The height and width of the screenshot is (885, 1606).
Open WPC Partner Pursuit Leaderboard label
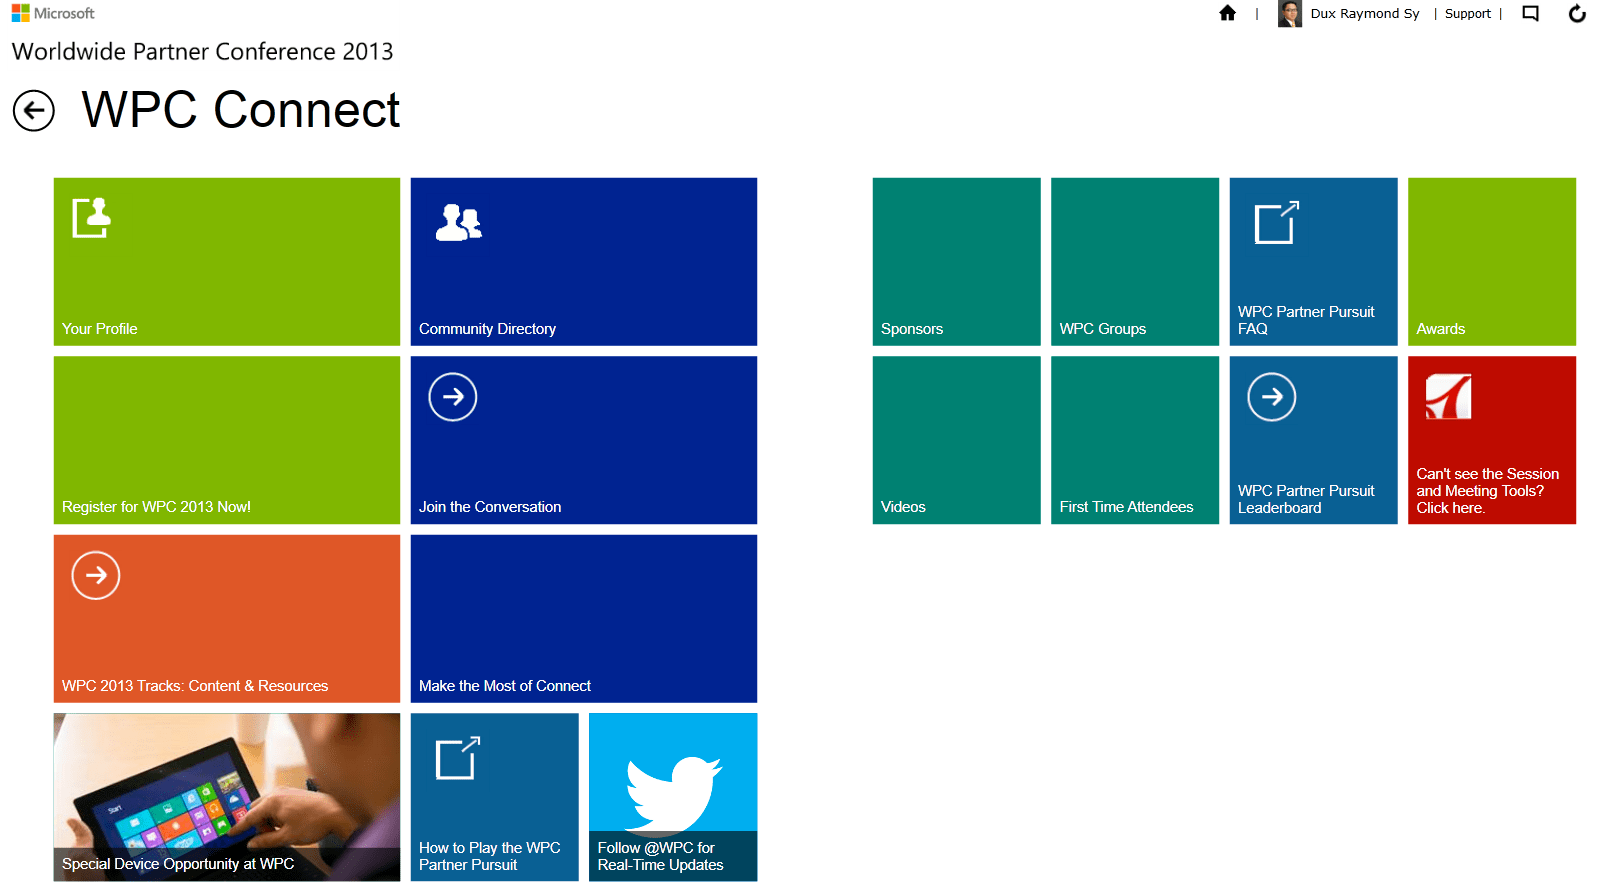point(1306,499)
